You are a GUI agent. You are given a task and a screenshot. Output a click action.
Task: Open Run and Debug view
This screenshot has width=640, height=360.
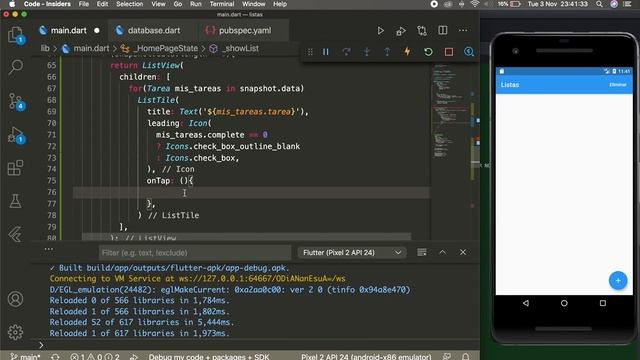tap(16, 135)
